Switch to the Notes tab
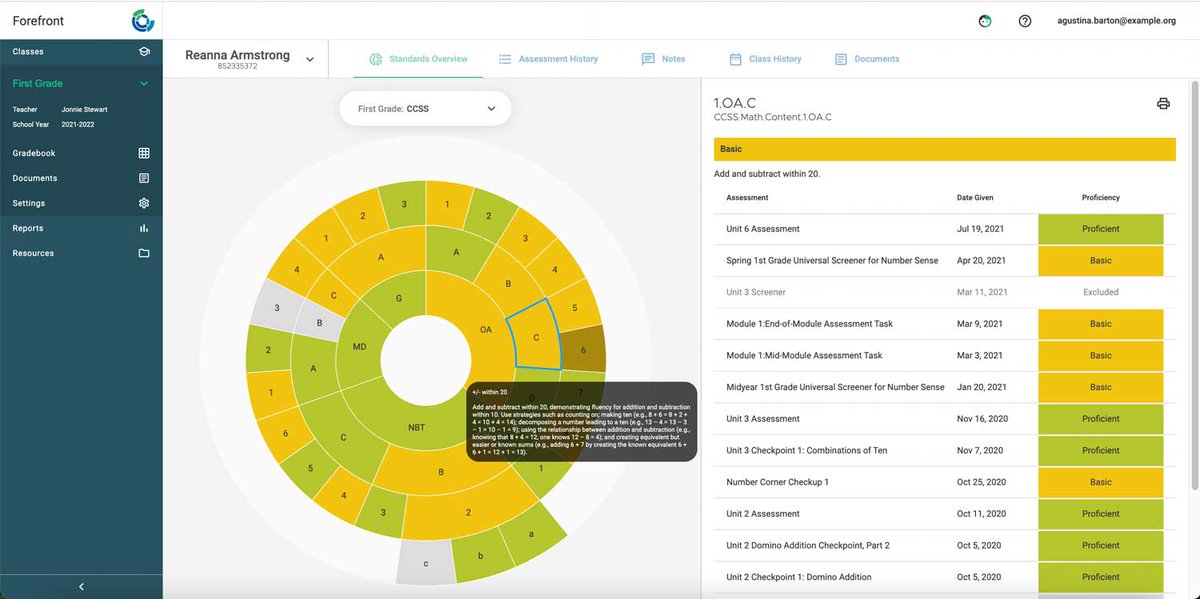The width and height of the screenshot is (1200, 599). [663, 59]
